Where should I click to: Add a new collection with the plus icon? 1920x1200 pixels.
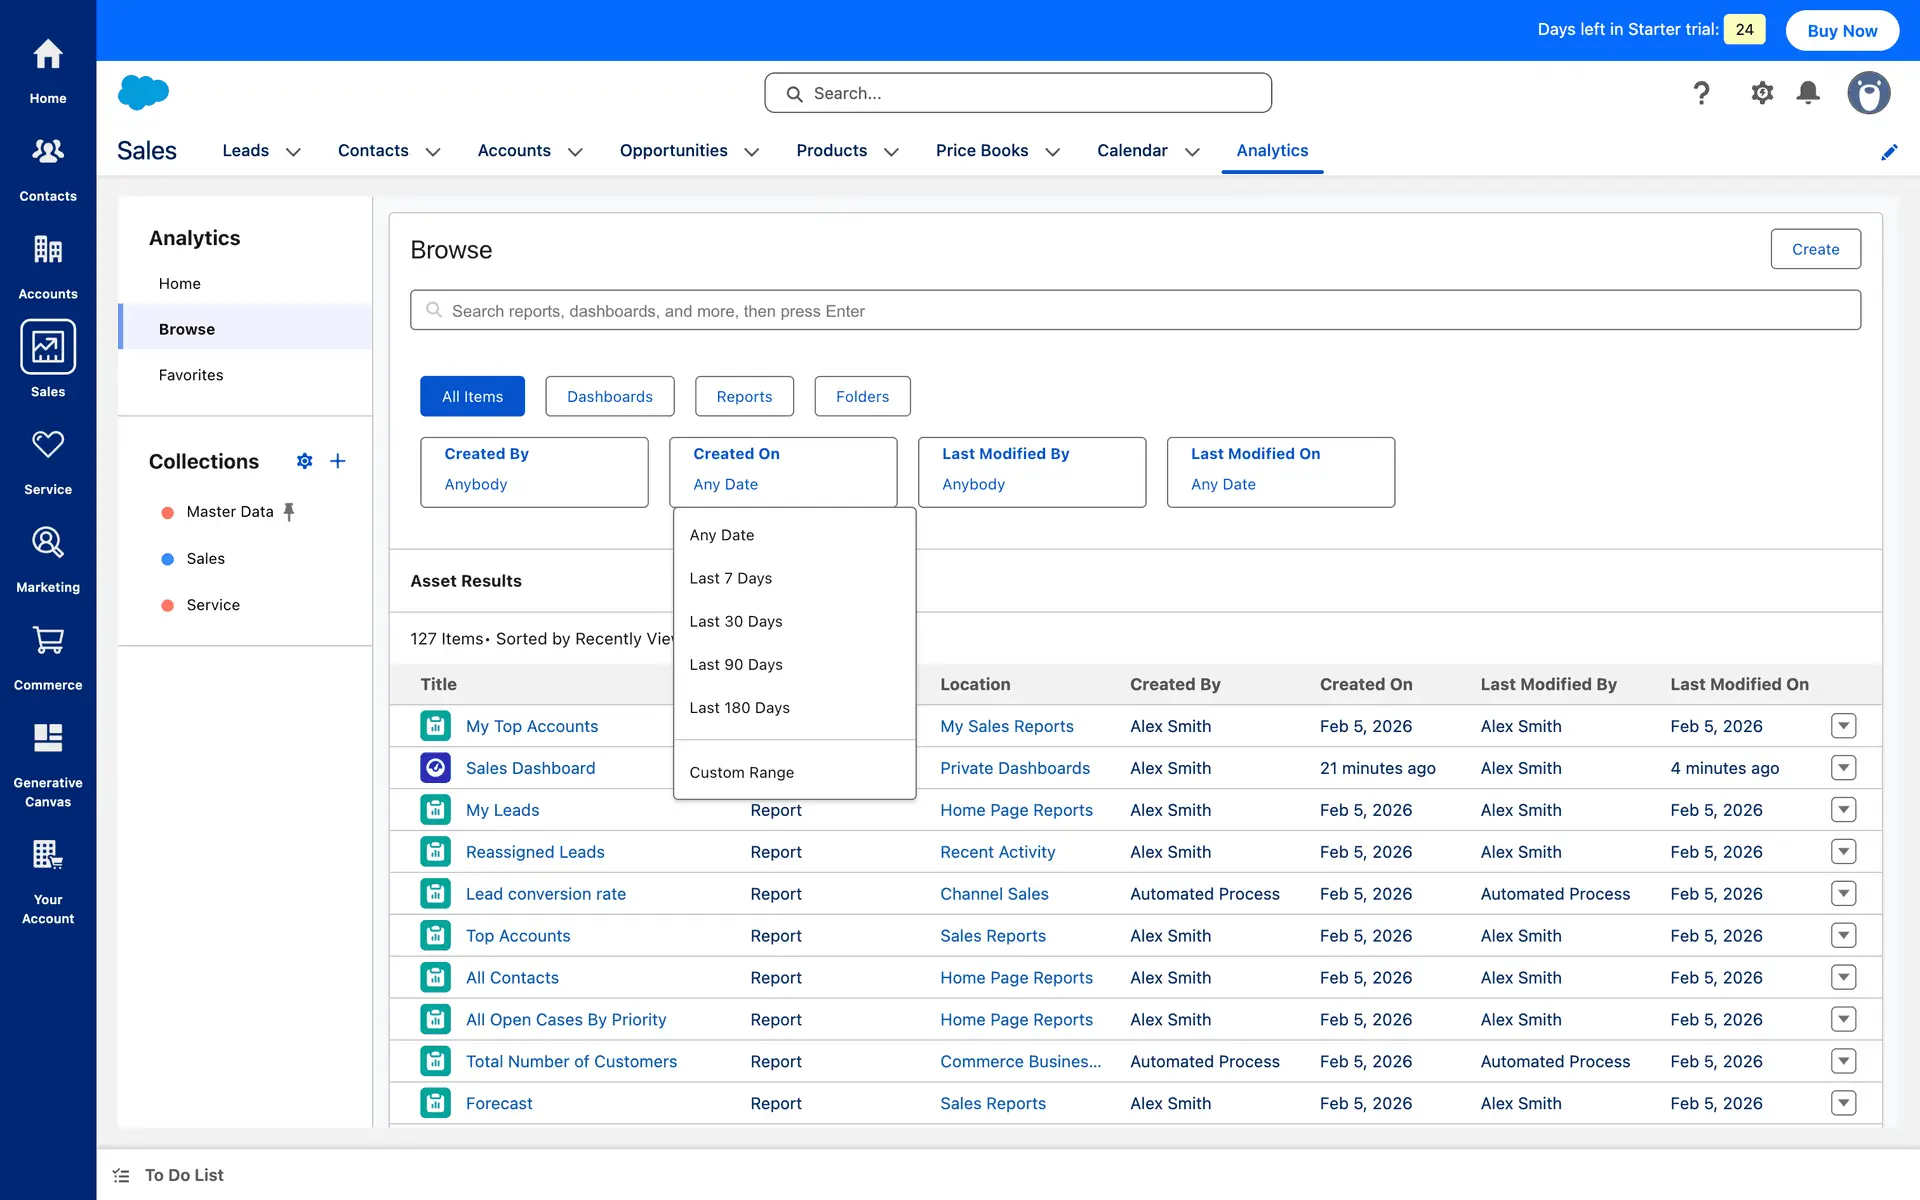click(338, 461)
